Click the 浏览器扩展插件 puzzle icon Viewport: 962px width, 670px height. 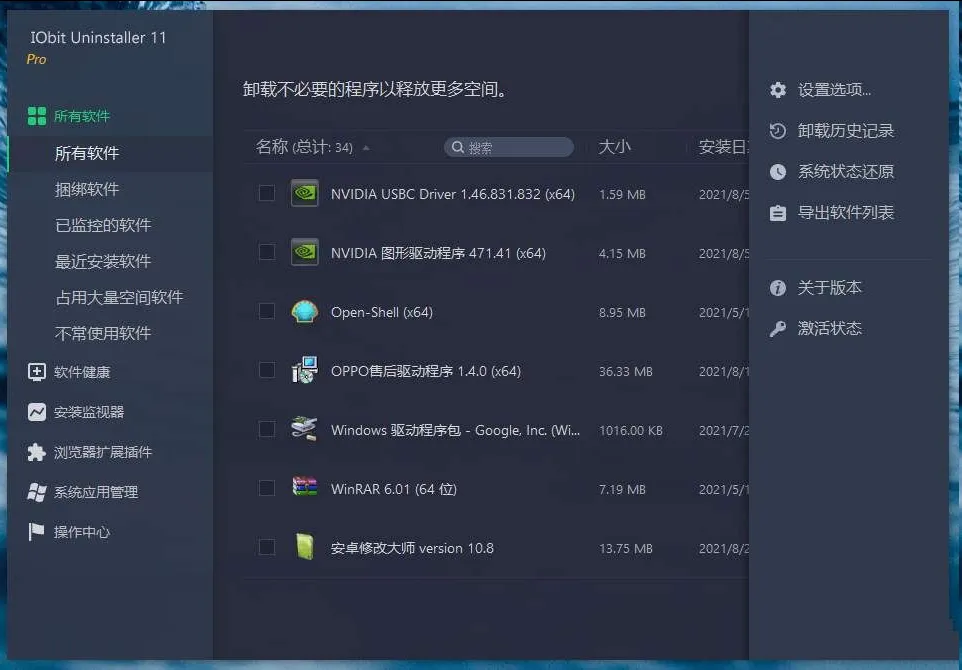click(37, 452)
